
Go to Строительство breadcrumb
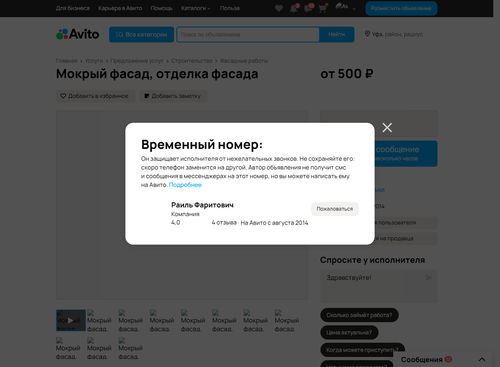[192, 61]
